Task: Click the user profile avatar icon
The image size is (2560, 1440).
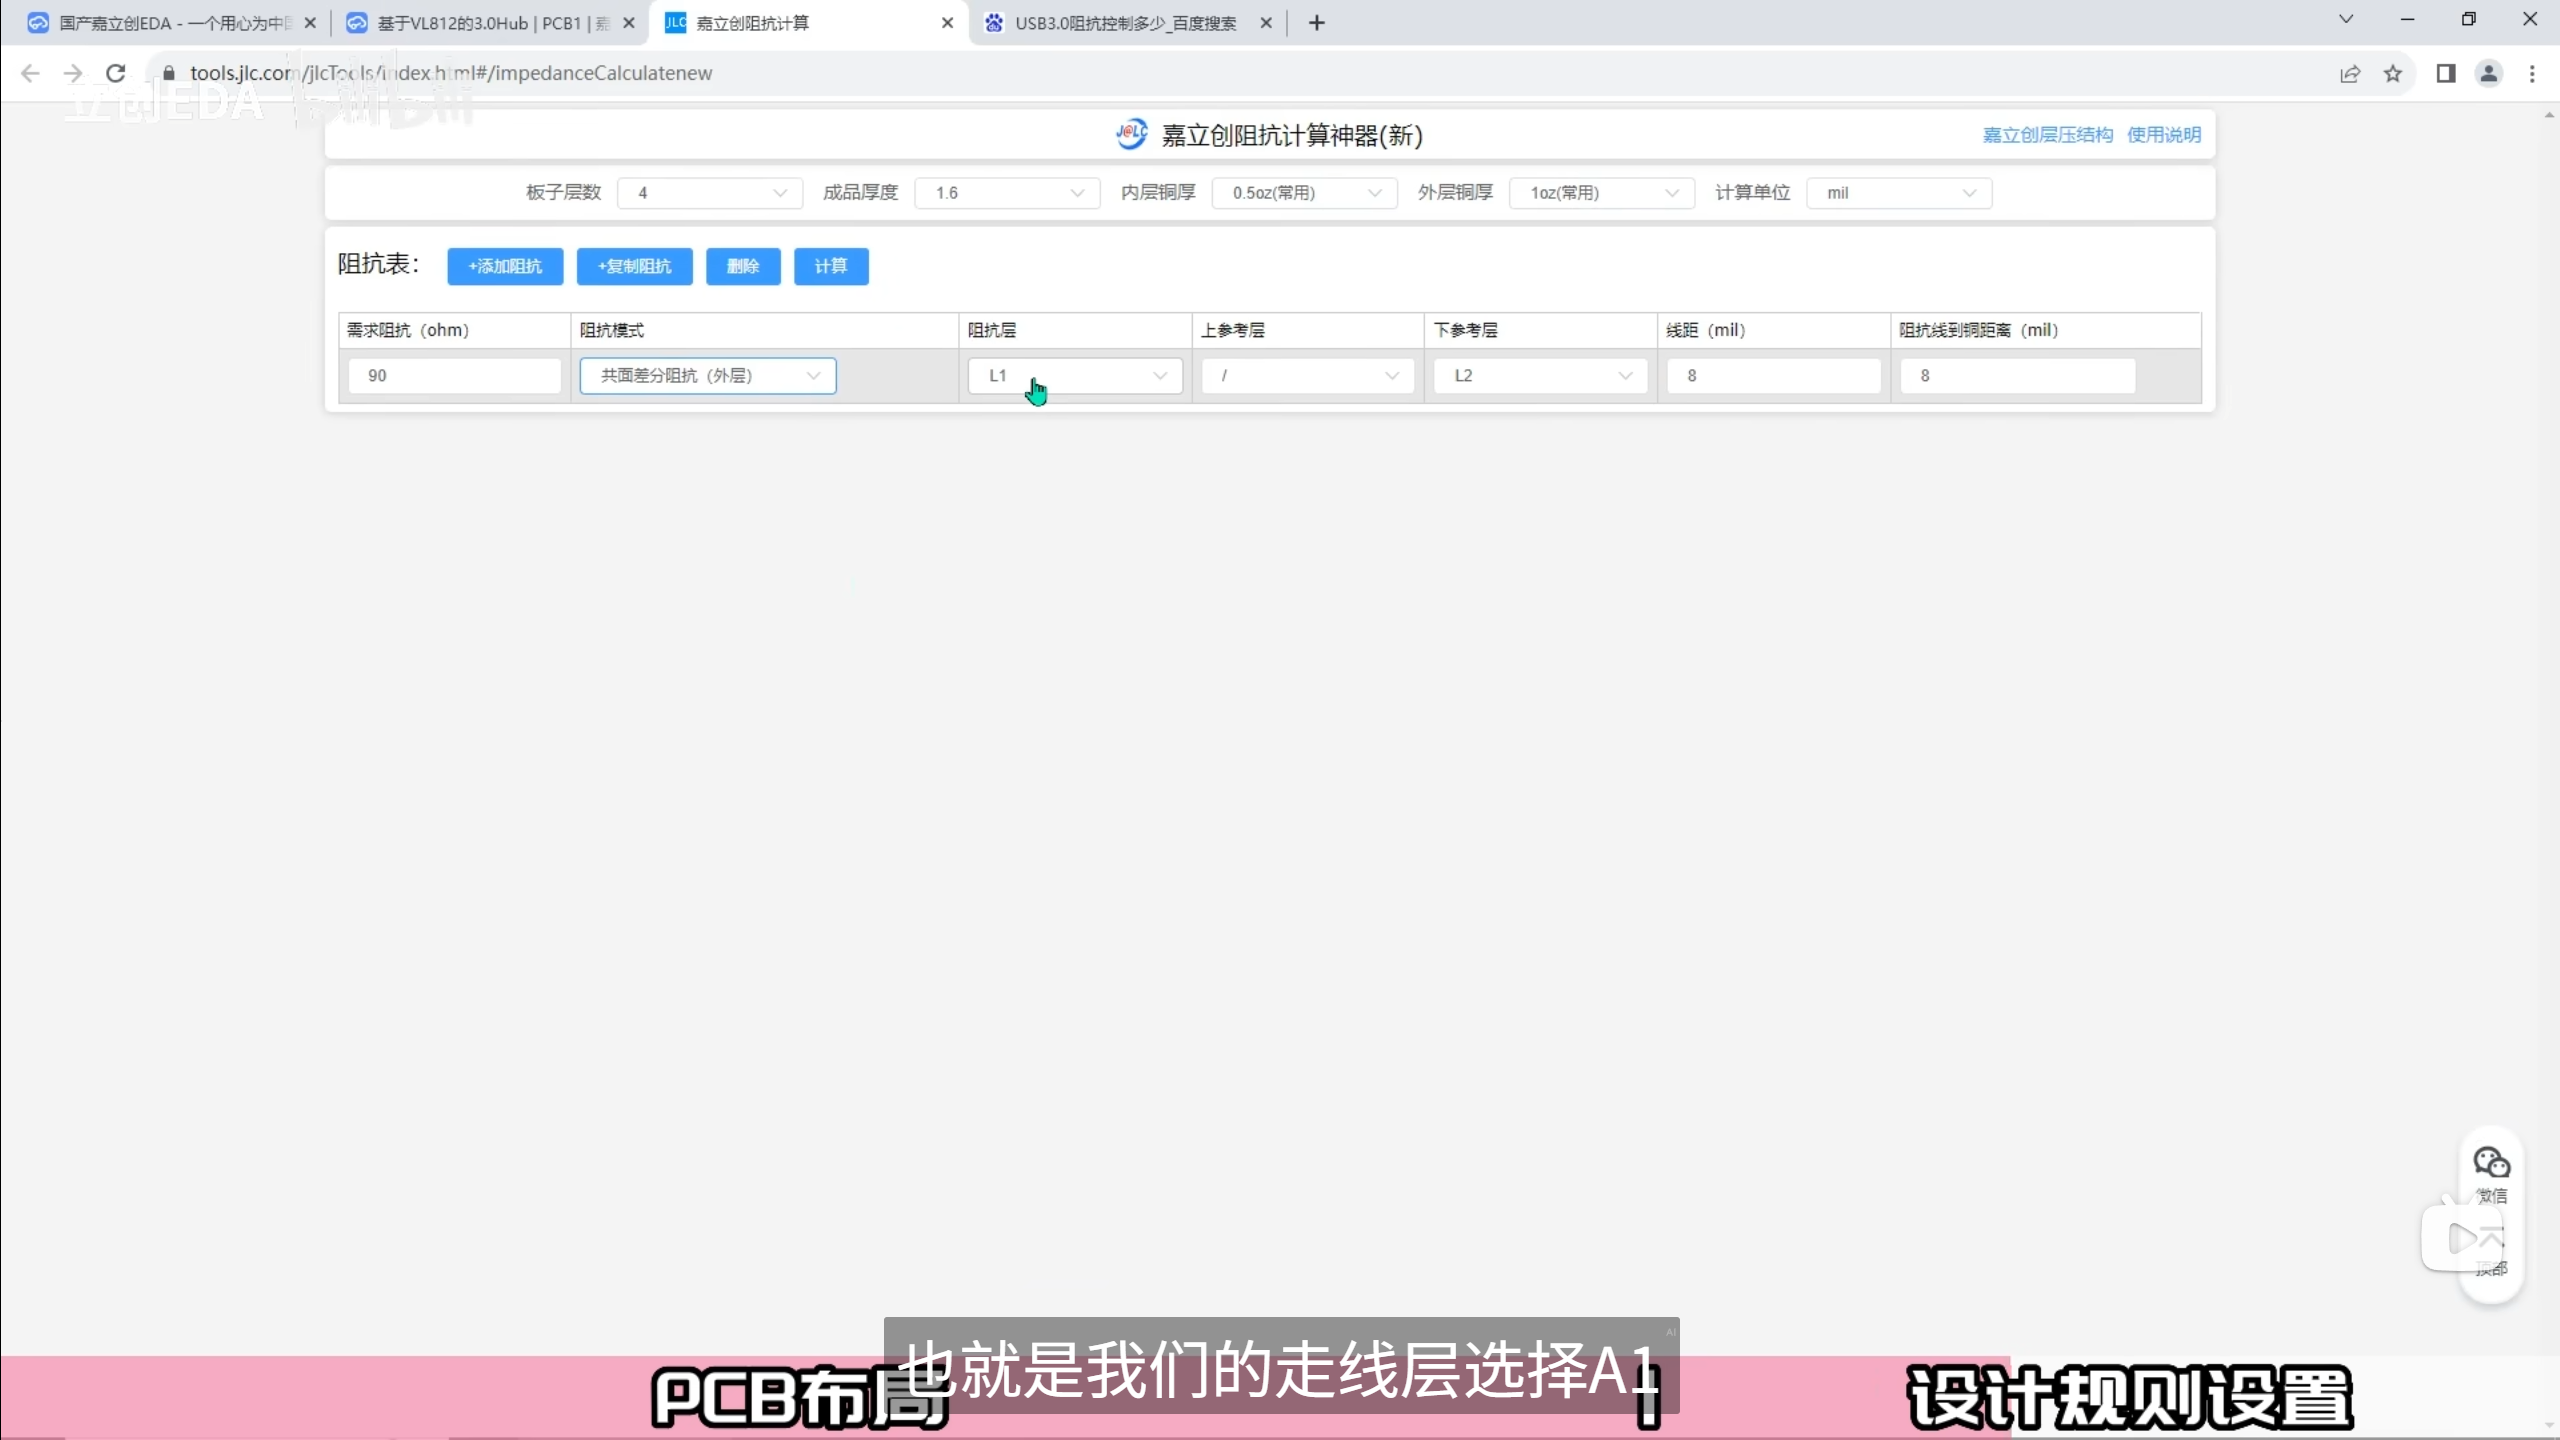Action: tap(2489, 73)
